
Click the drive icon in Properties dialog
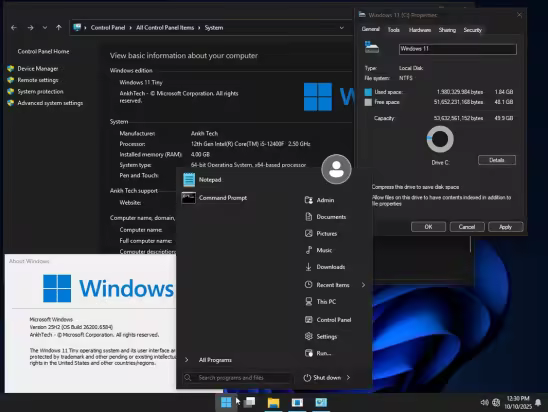click(x=372, y=48)
